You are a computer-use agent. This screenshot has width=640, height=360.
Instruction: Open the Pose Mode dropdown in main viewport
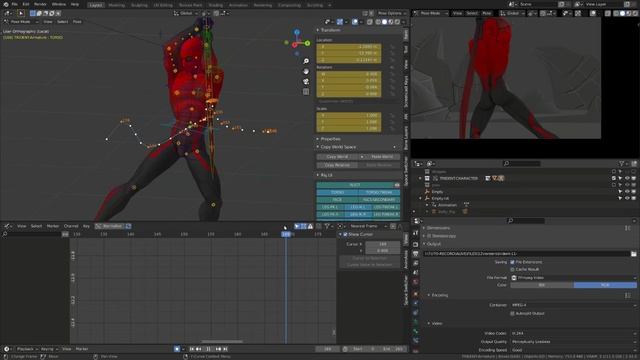tap(20, 22)
